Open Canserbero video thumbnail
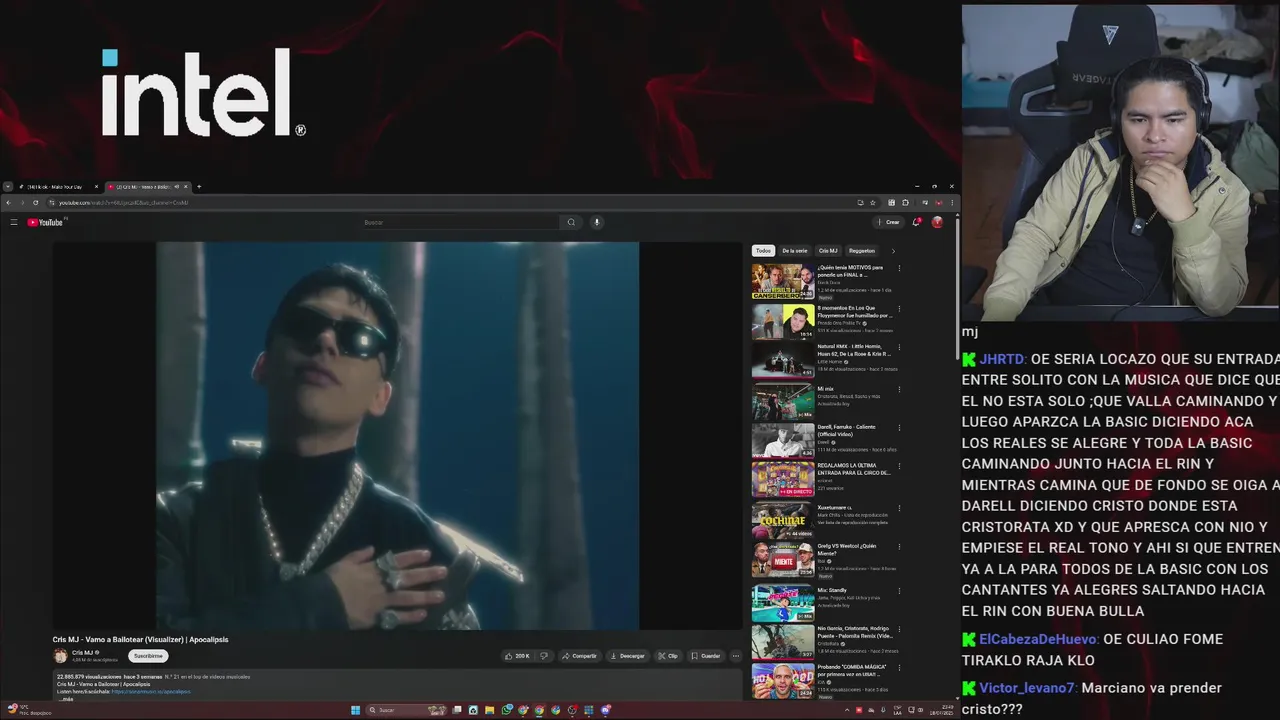 pyautogui.click(x=783, y=282)
